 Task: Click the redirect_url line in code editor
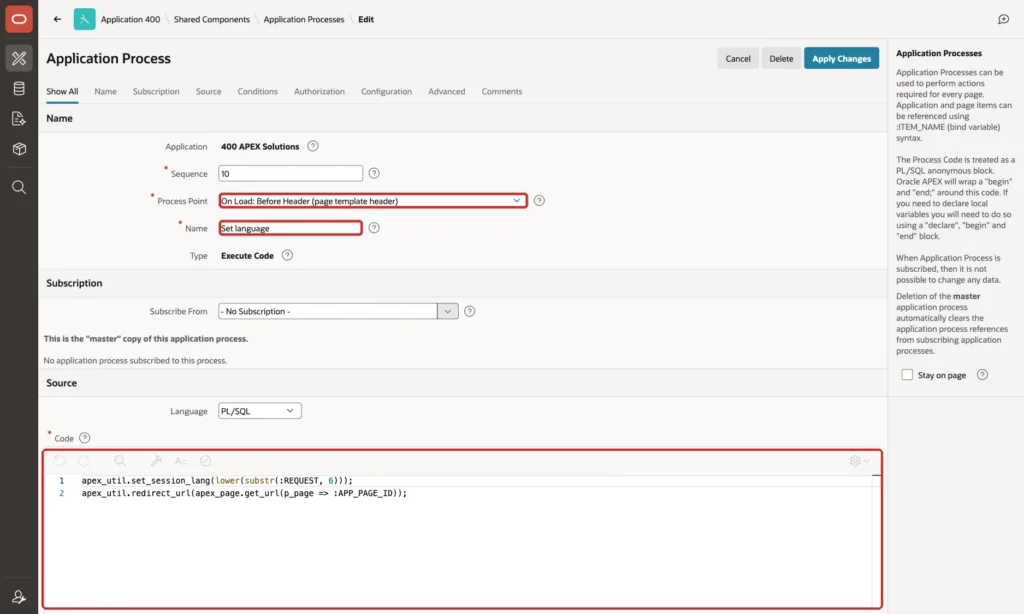[244, 493]
